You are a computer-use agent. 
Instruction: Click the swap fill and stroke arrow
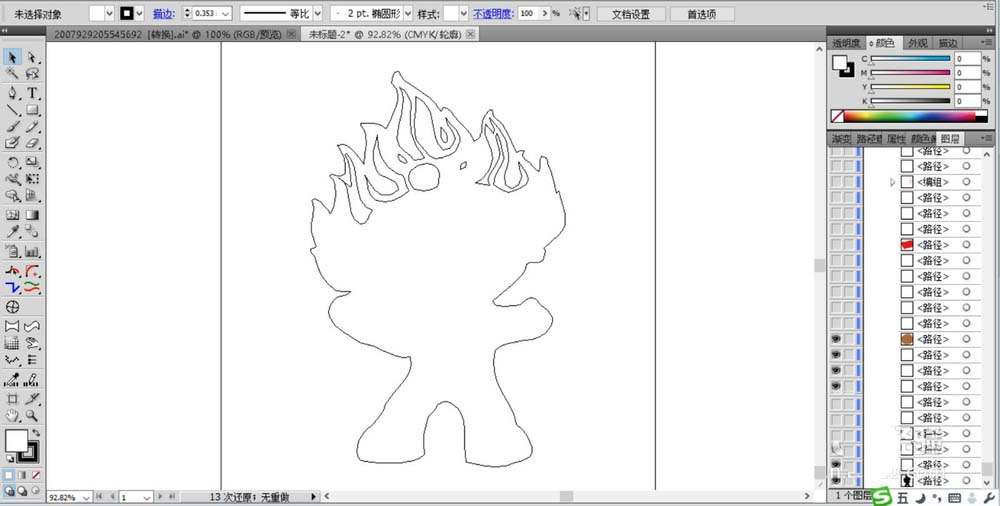[36, 433]
